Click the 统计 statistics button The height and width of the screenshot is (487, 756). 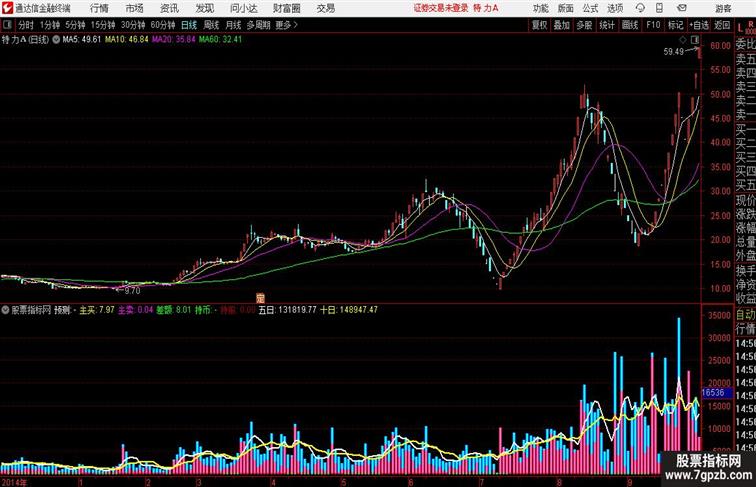click(607, 25)
